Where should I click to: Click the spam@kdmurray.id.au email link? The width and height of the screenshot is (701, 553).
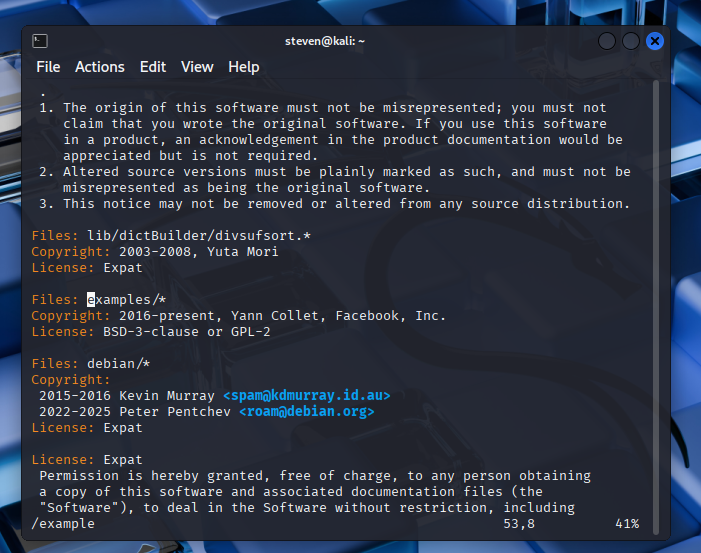click(x=306, y=396)
